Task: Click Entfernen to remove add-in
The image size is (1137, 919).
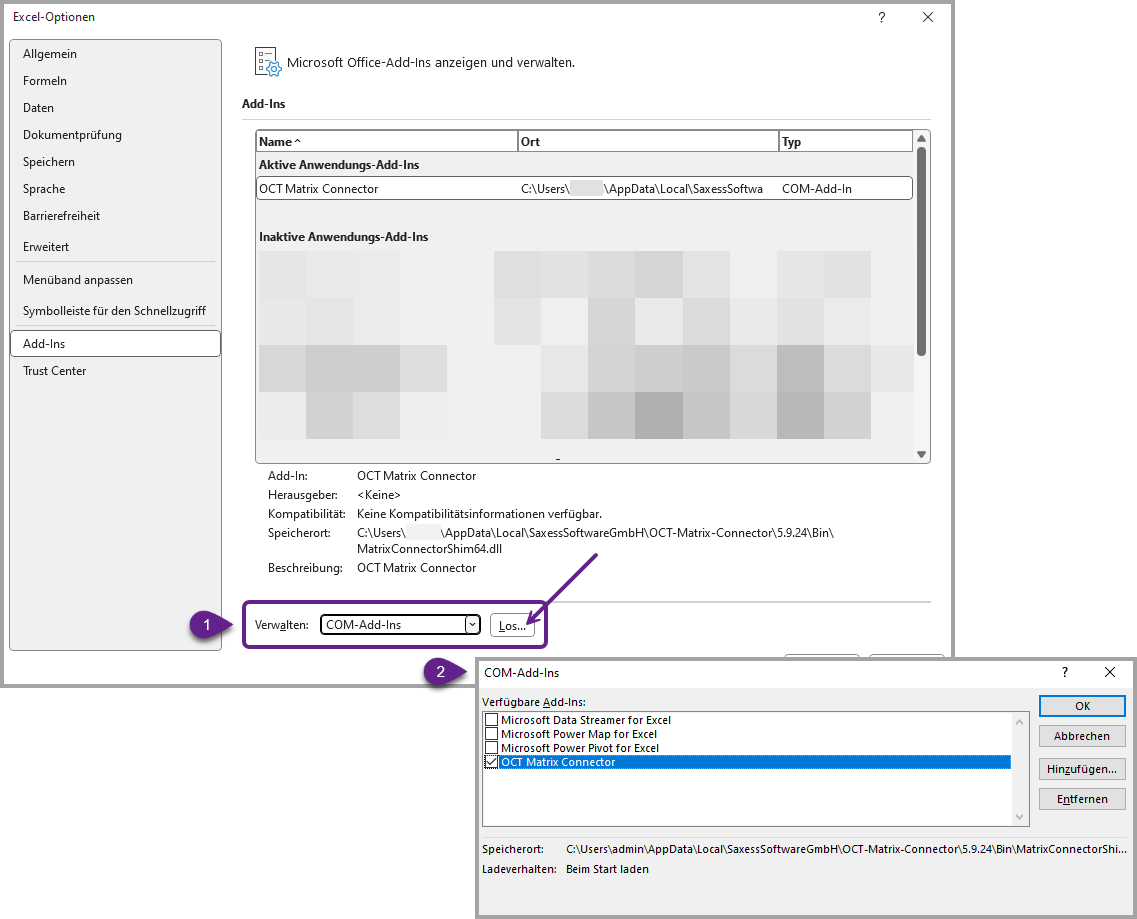Action: tap(1082, 799)
